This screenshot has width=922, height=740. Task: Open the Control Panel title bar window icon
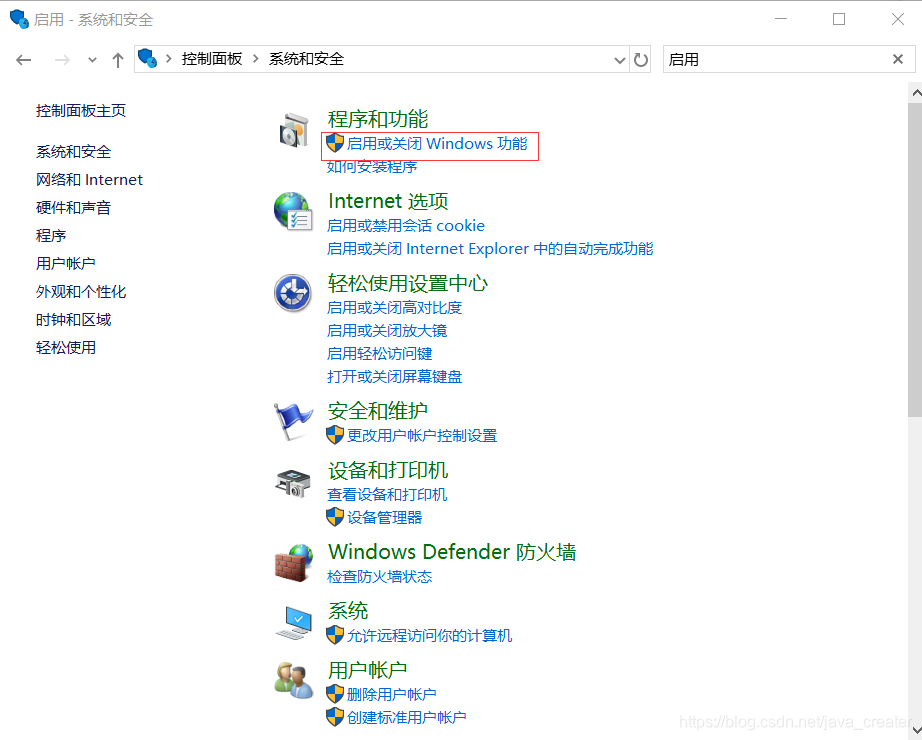19,19
